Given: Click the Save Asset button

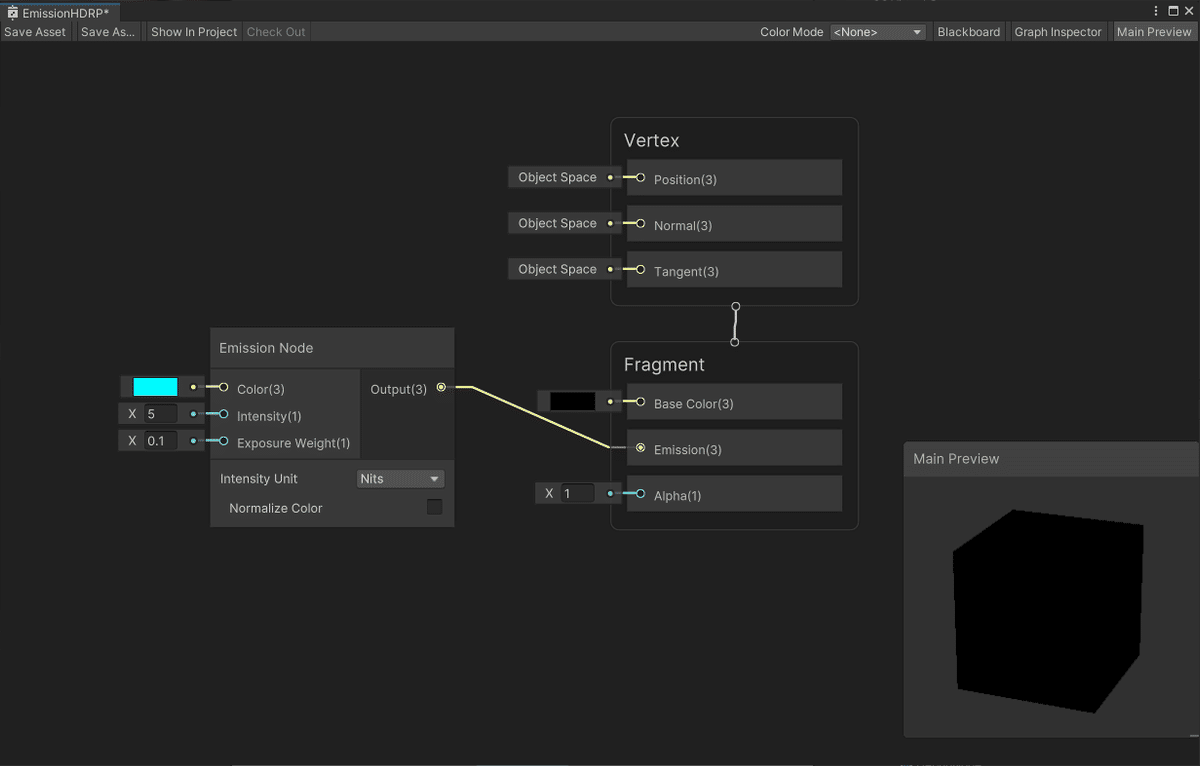Looking at the screenshot, I should (x=35, y=31).
